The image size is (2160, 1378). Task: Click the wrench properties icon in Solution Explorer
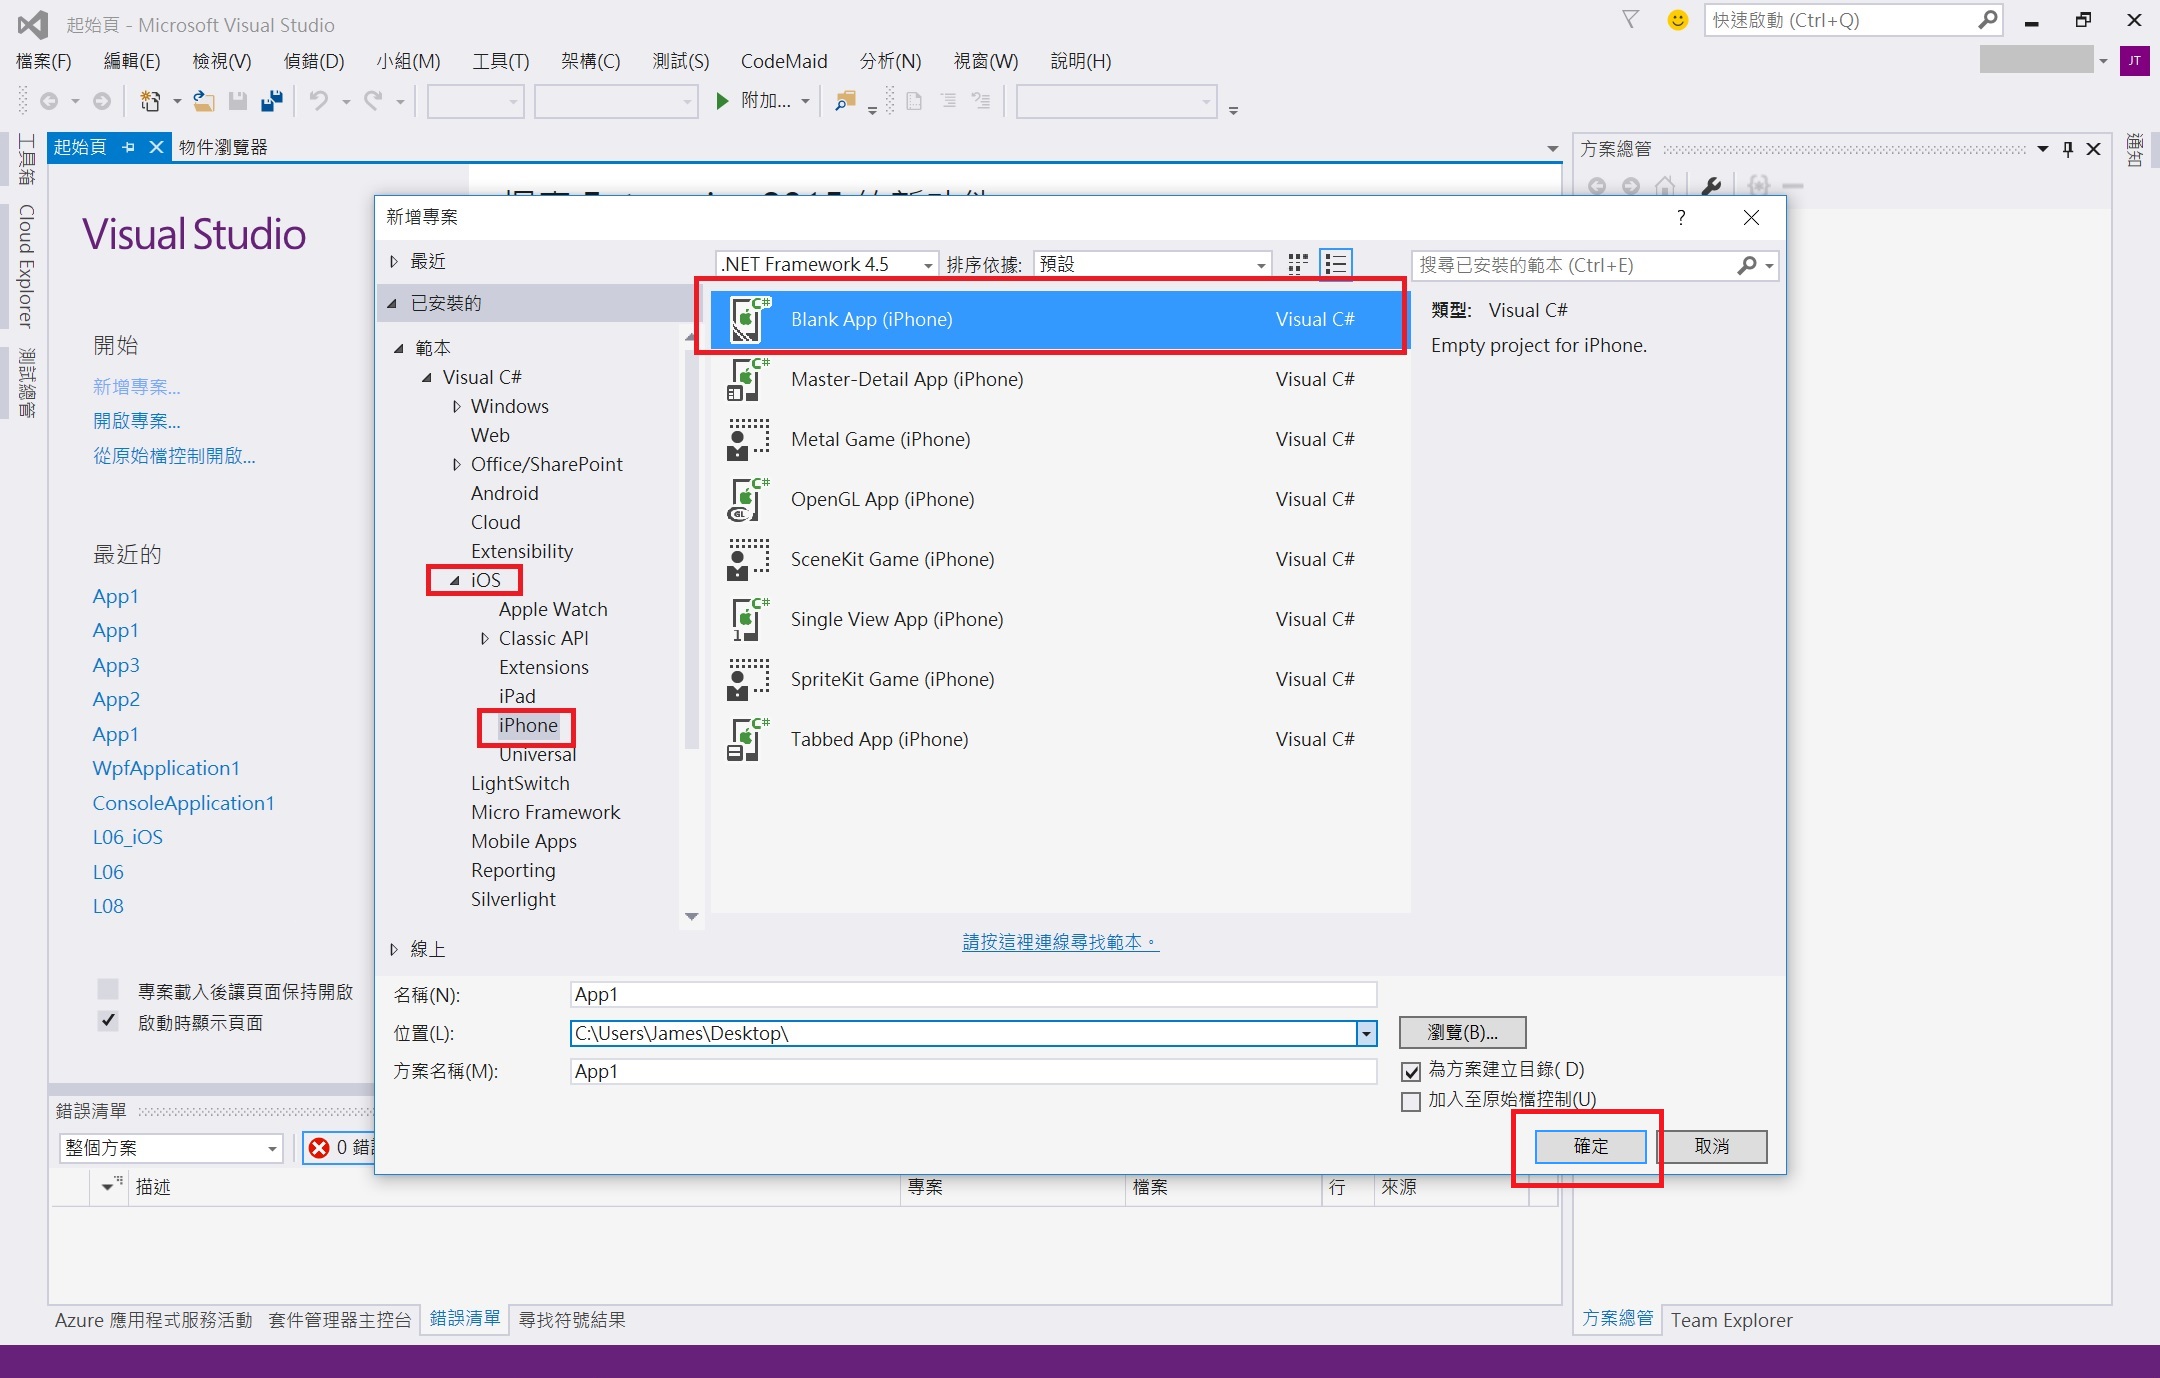point(1711,186)
